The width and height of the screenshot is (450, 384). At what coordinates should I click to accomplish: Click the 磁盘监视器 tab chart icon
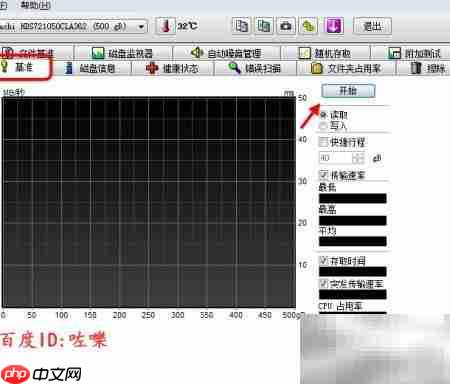click(98, 53)
